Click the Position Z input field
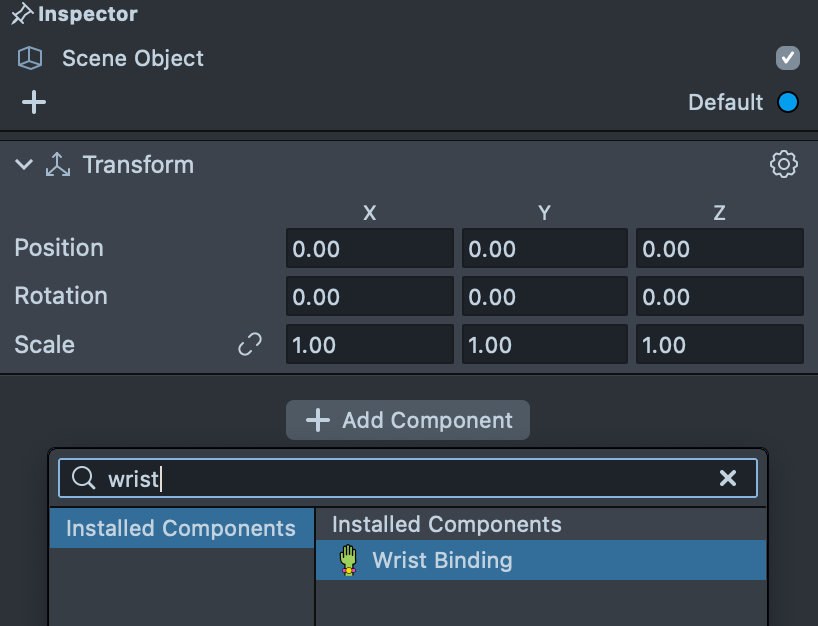 point(719,249)
